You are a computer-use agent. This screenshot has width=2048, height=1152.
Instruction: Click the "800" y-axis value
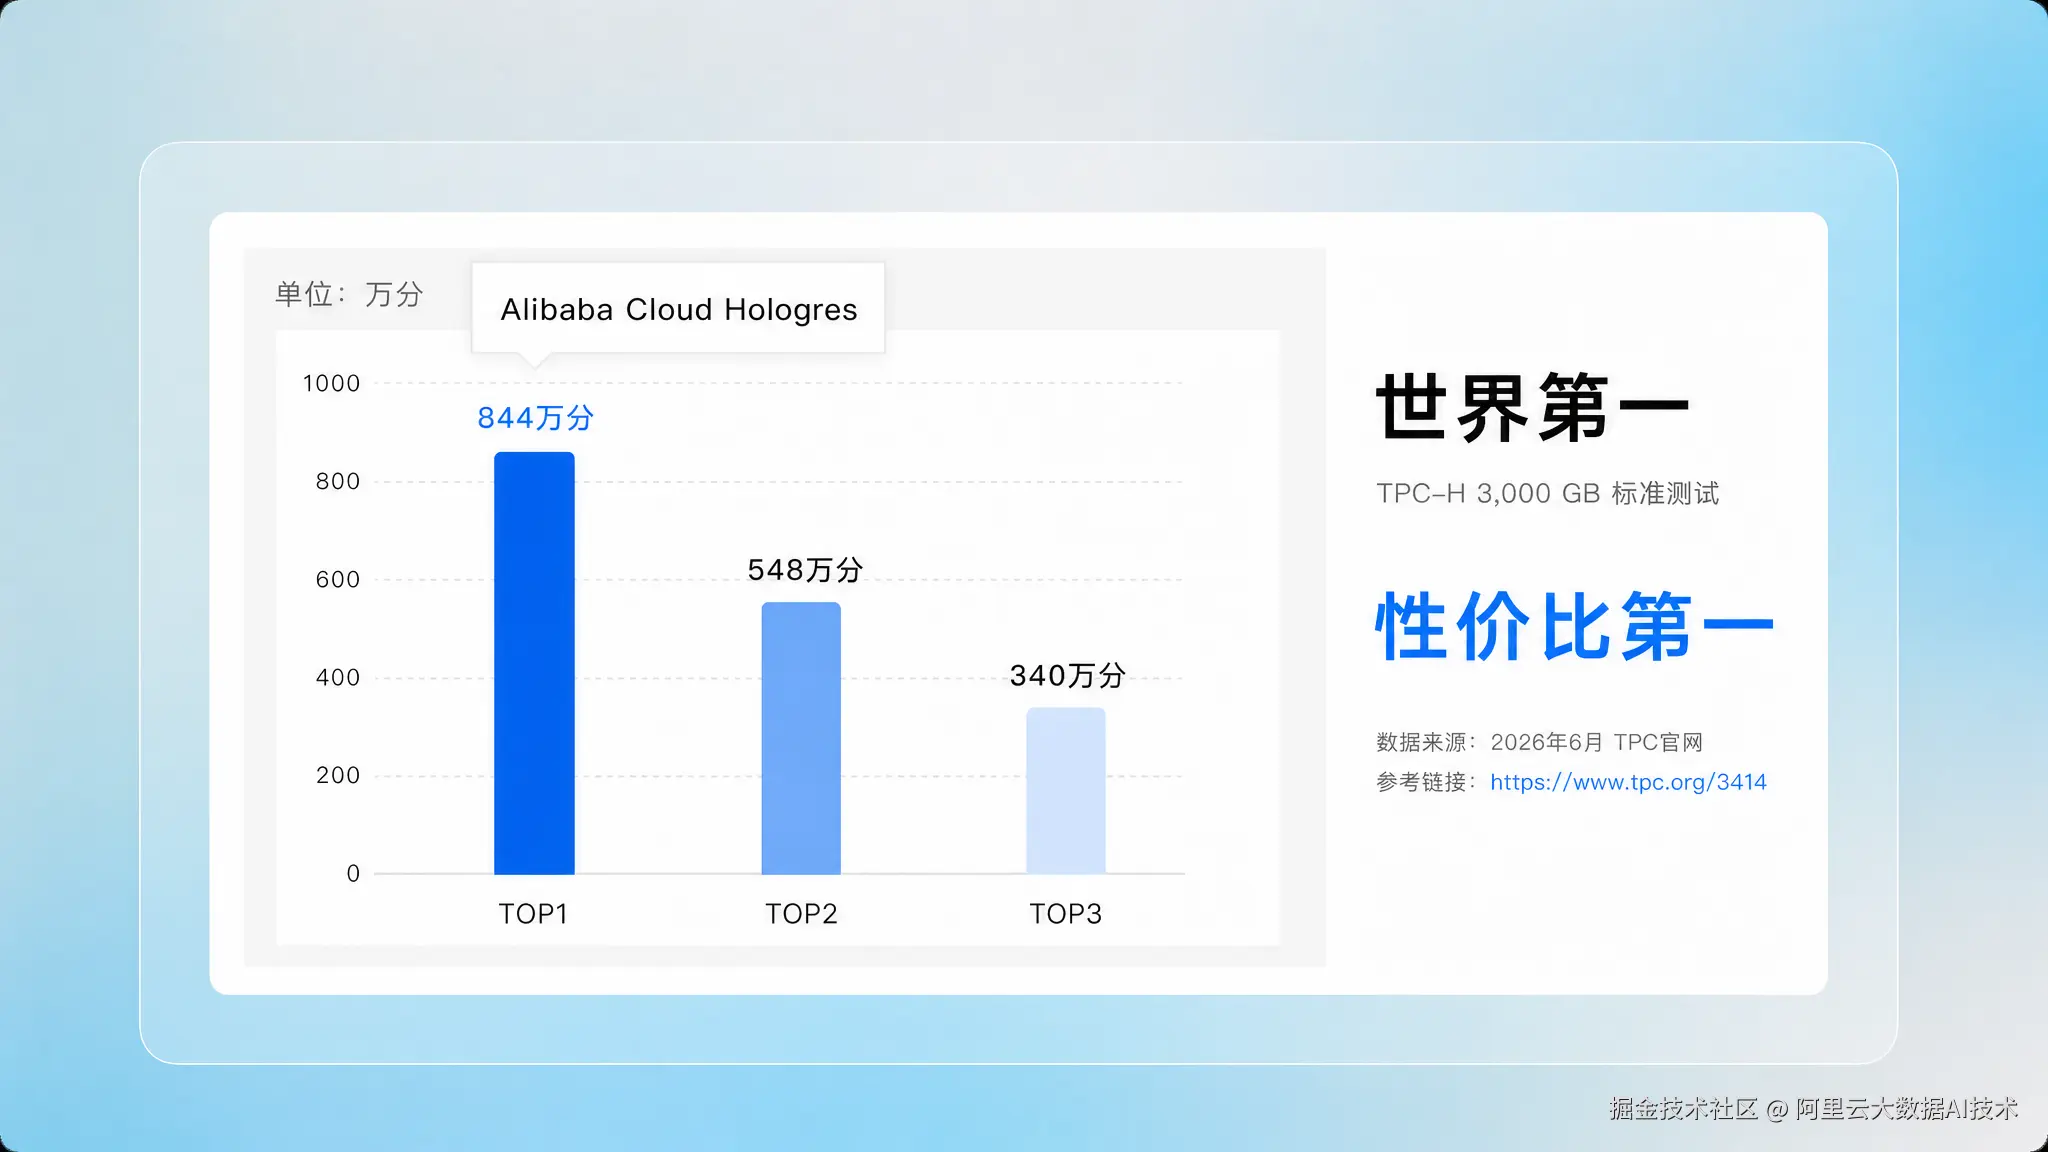pyautogui.click(x=338, y=482)
